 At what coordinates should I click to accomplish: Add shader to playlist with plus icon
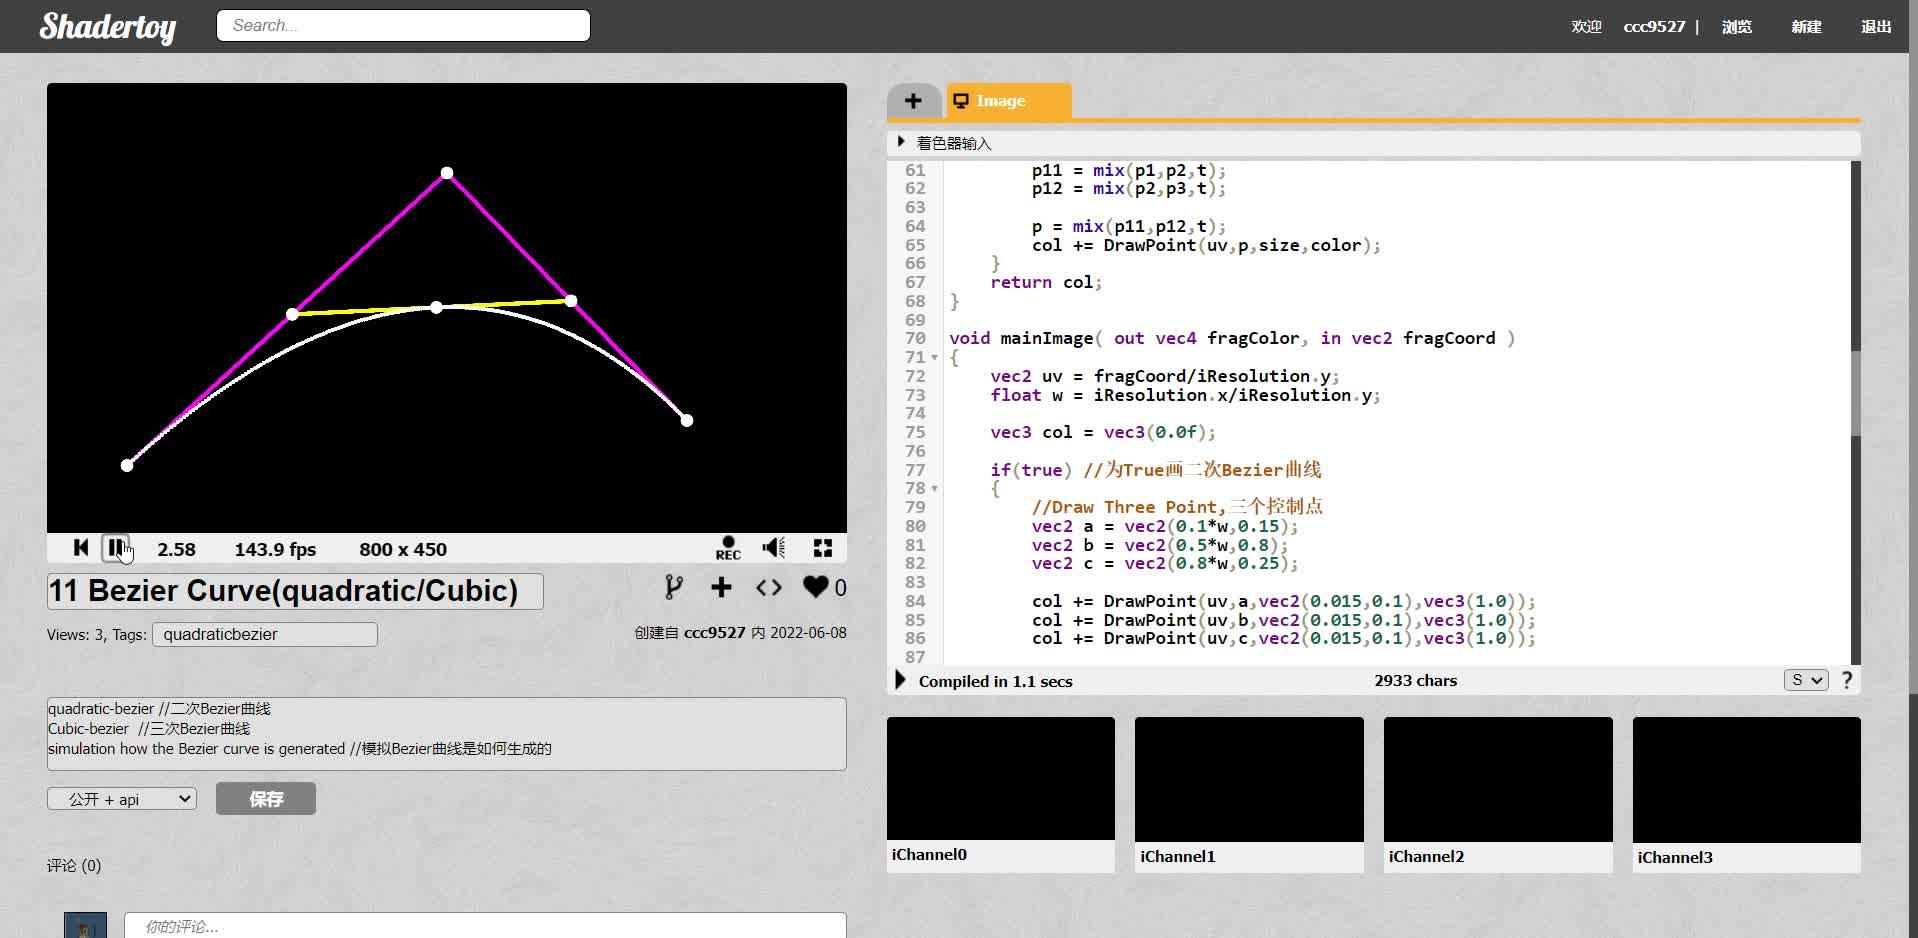pyautogui.click(x=721, y=588)
